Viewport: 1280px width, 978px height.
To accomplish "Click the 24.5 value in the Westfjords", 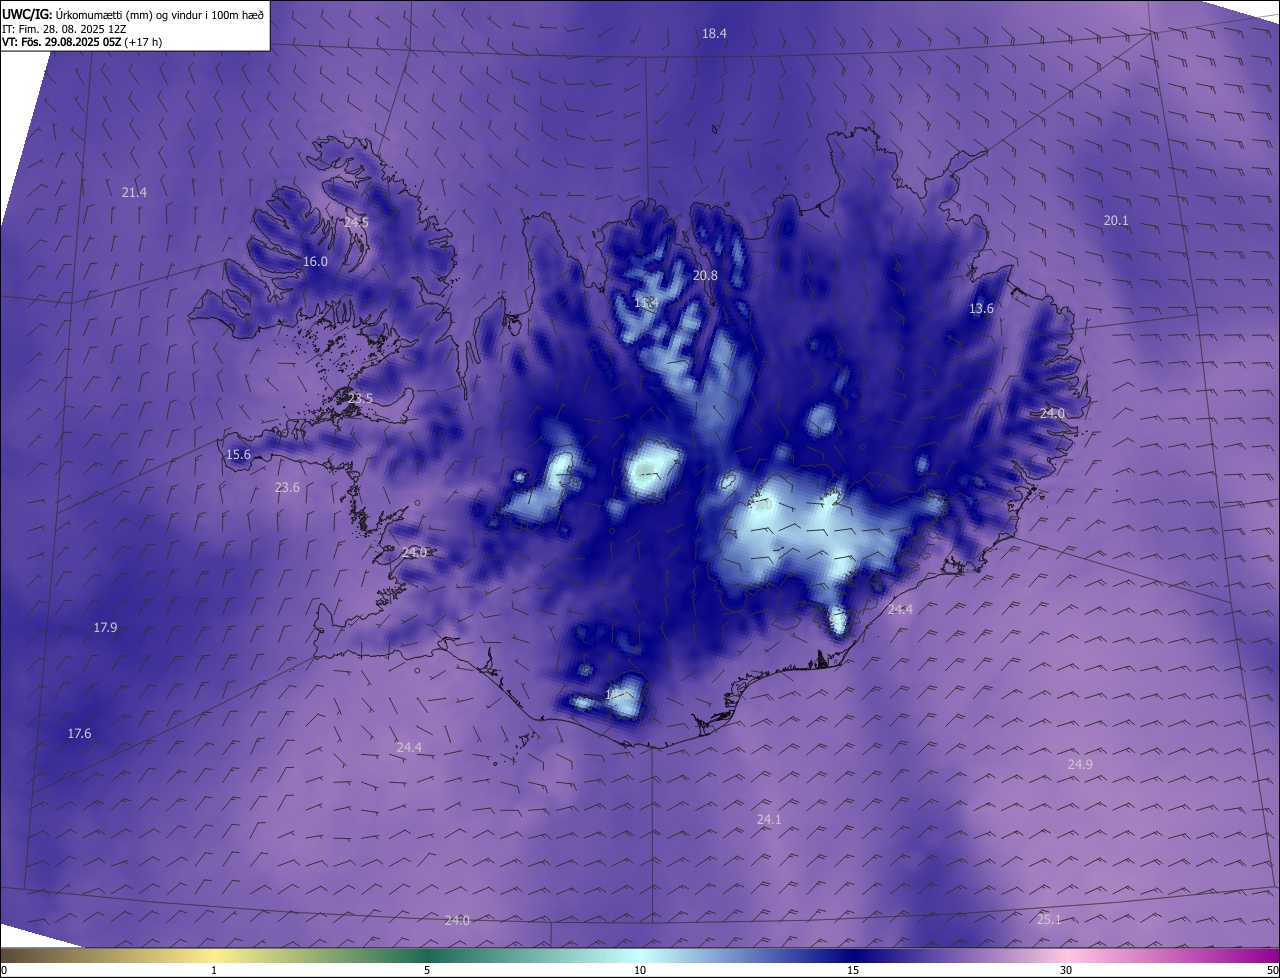I will click(x=356, y=223).
